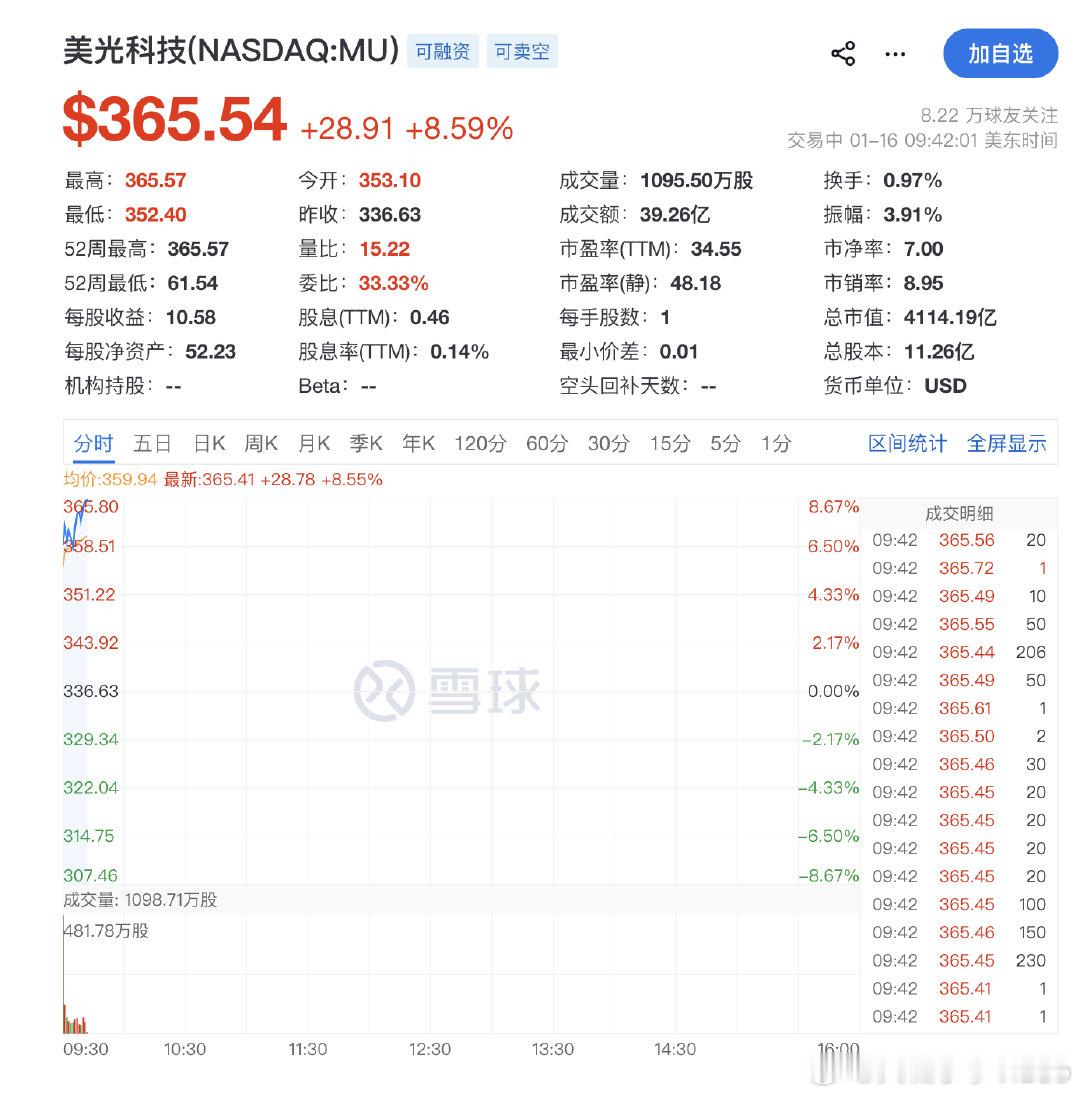This screenshot has height=1096, width=1080.
Task: Open 区间统计 interval statistics
Action: pyautogui.click(x=906, y=443)
